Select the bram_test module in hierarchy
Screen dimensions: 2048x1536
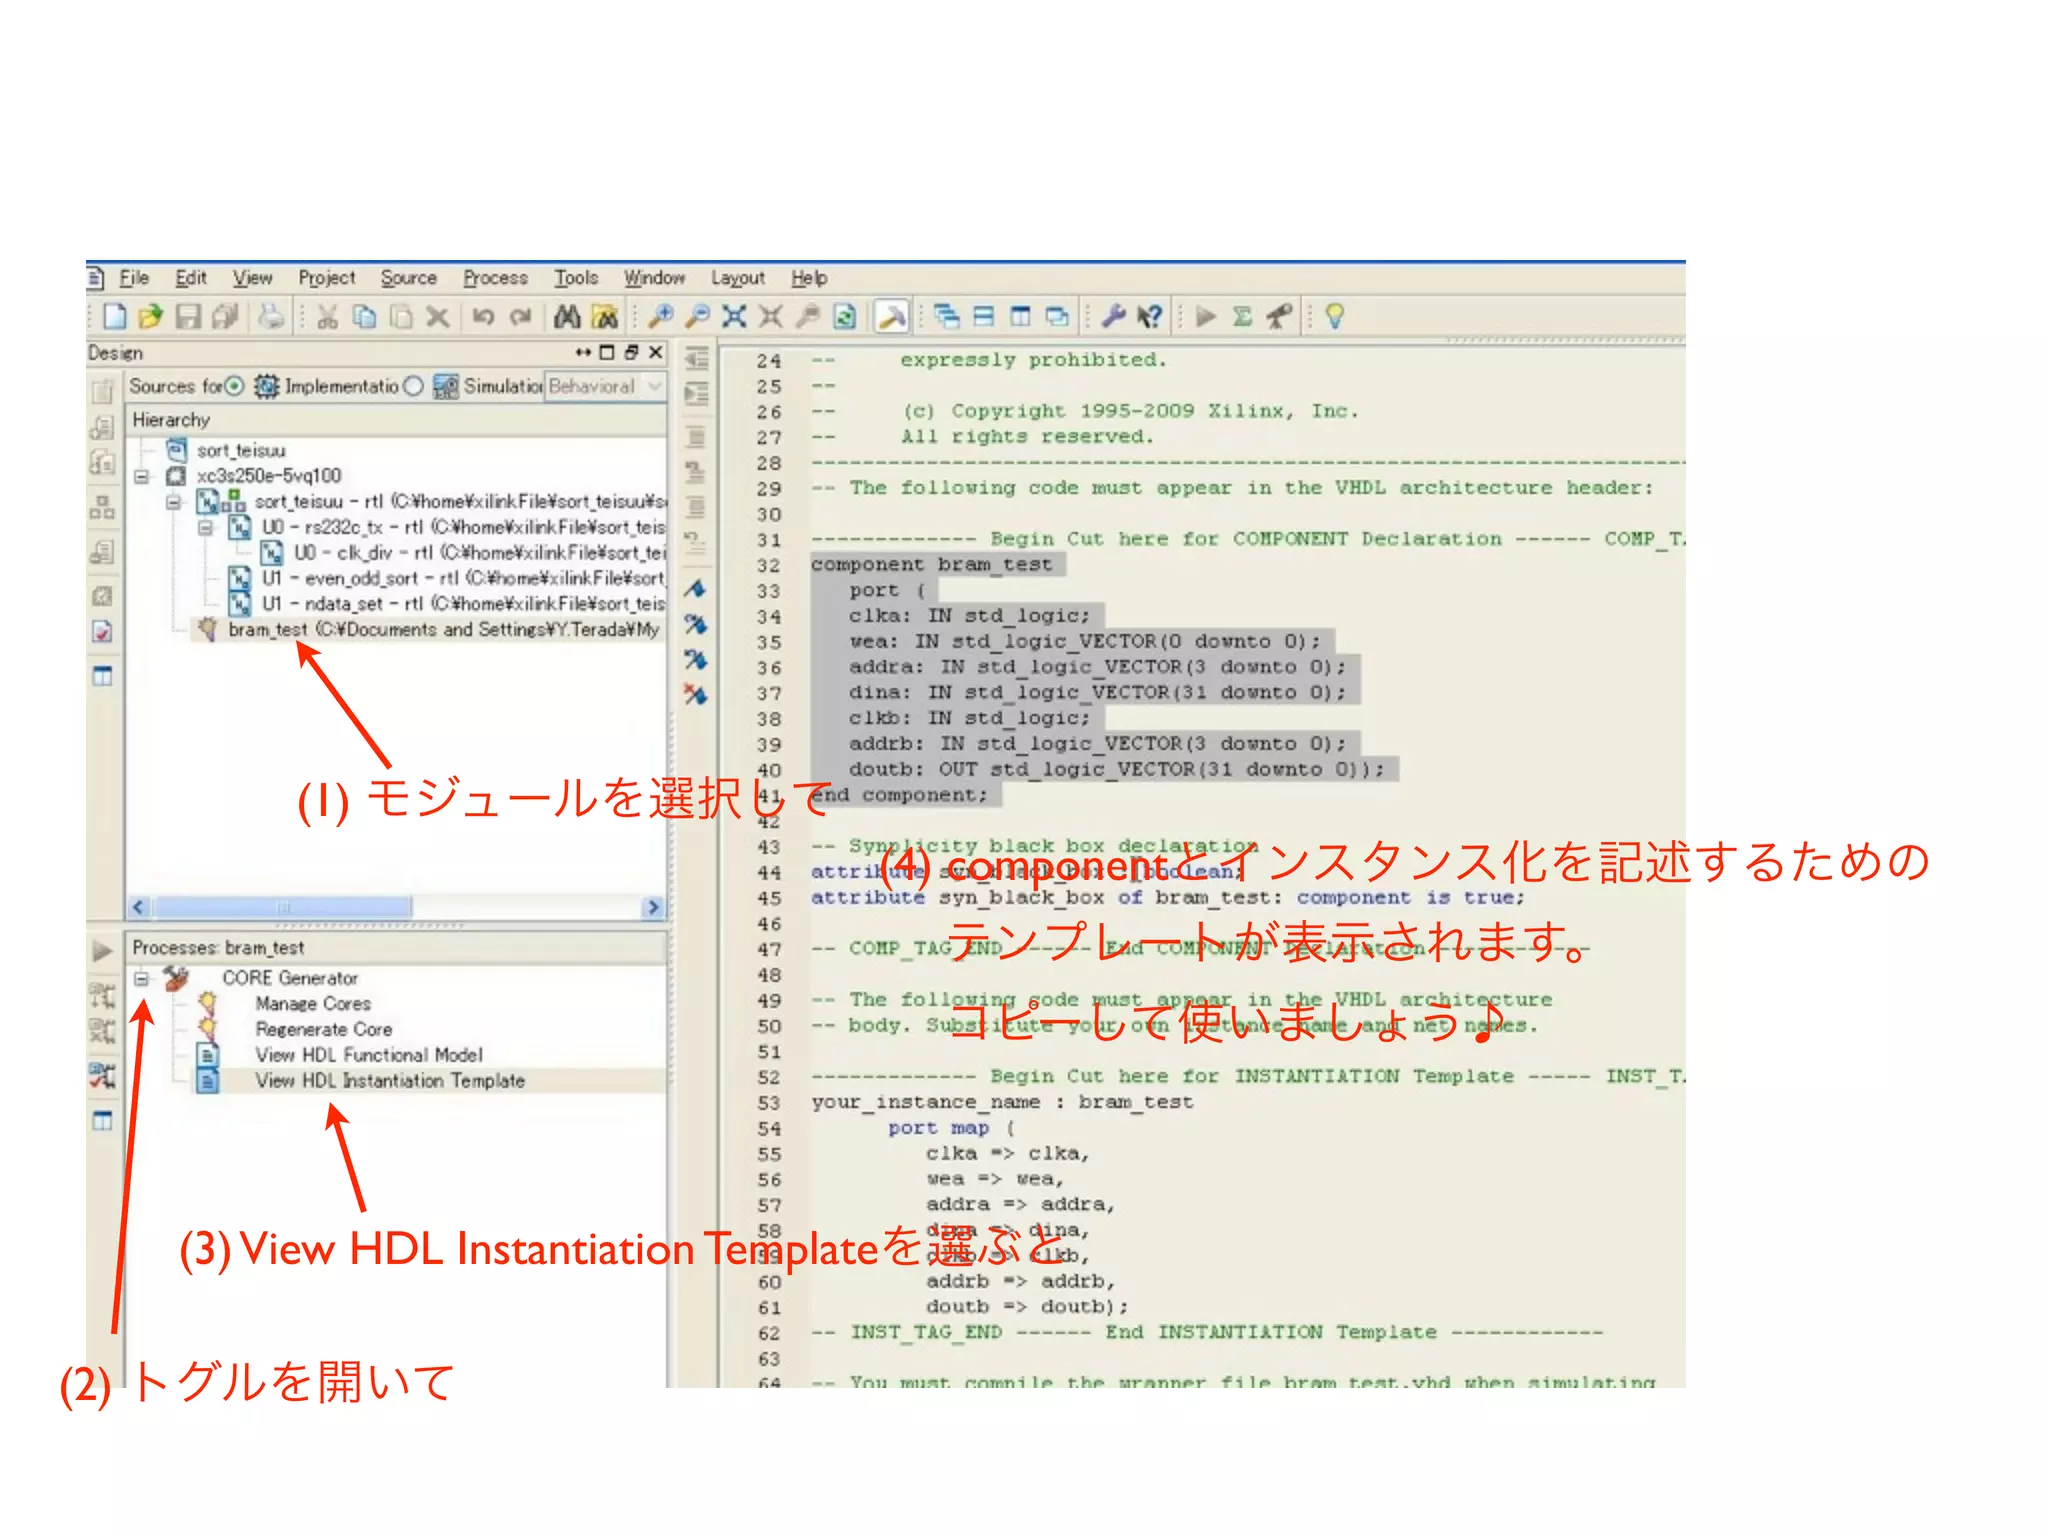(430, 630)
